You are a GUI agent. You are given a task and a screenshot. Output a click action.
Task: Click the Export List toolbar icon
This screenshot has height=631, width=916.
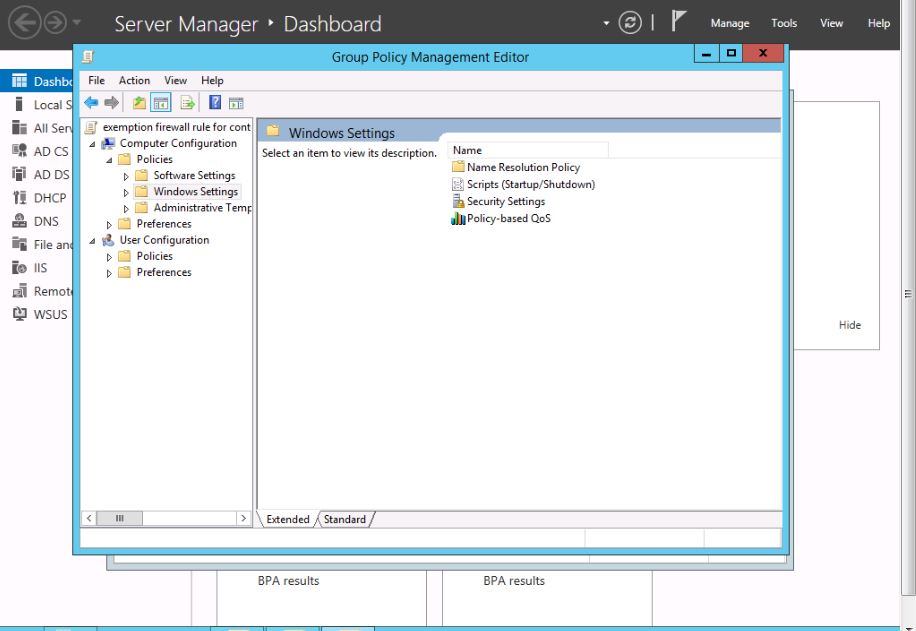pyautogui.click(x=188, y=103)
